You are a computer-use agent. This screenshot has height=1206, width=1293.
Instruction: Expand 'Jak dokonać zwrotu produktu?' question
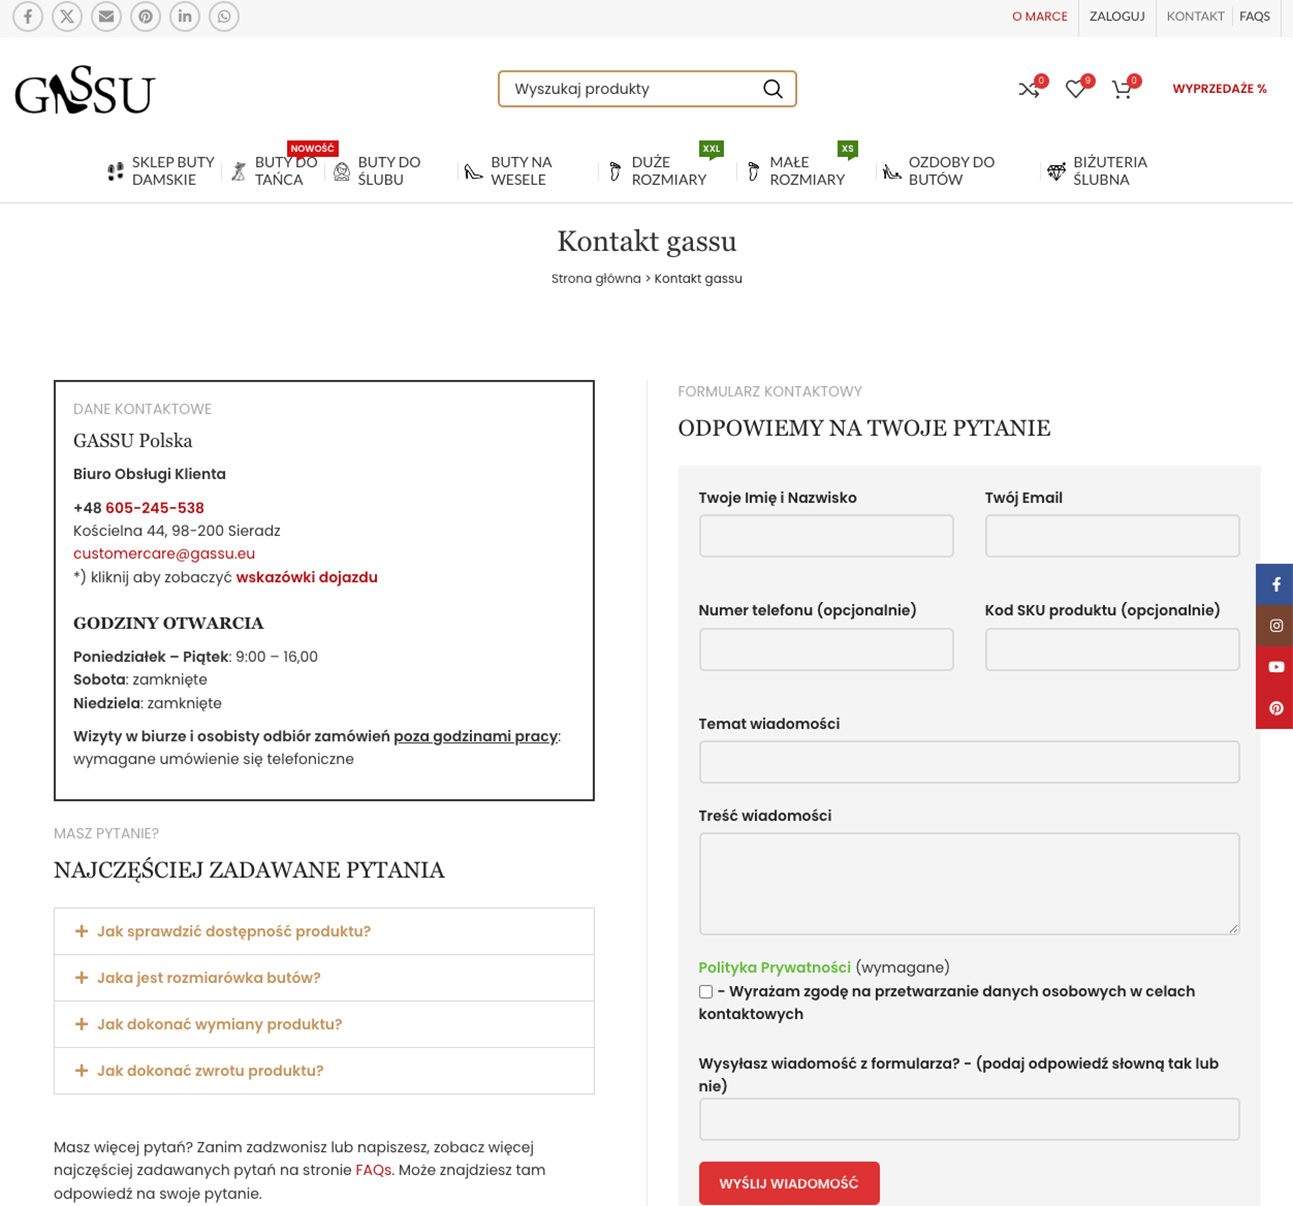coord(324,1071)
